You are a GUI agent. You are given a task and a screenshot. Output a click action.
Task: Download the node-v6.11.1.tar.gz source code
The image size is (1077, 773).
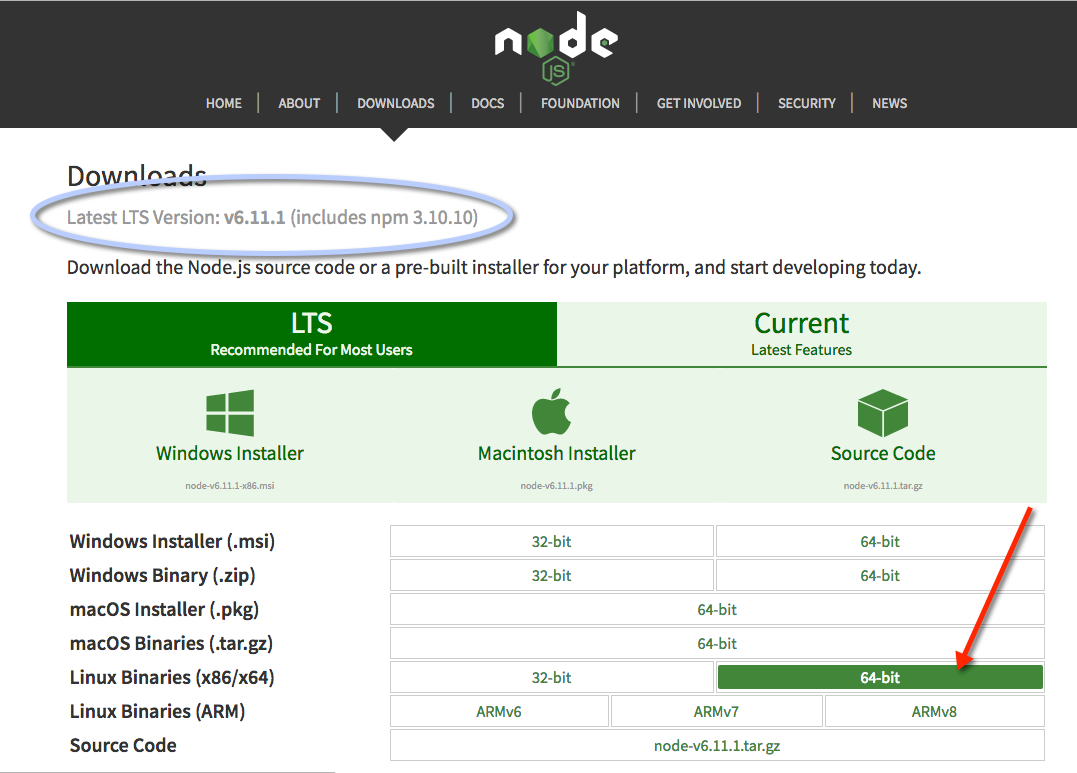click(717, 745)
